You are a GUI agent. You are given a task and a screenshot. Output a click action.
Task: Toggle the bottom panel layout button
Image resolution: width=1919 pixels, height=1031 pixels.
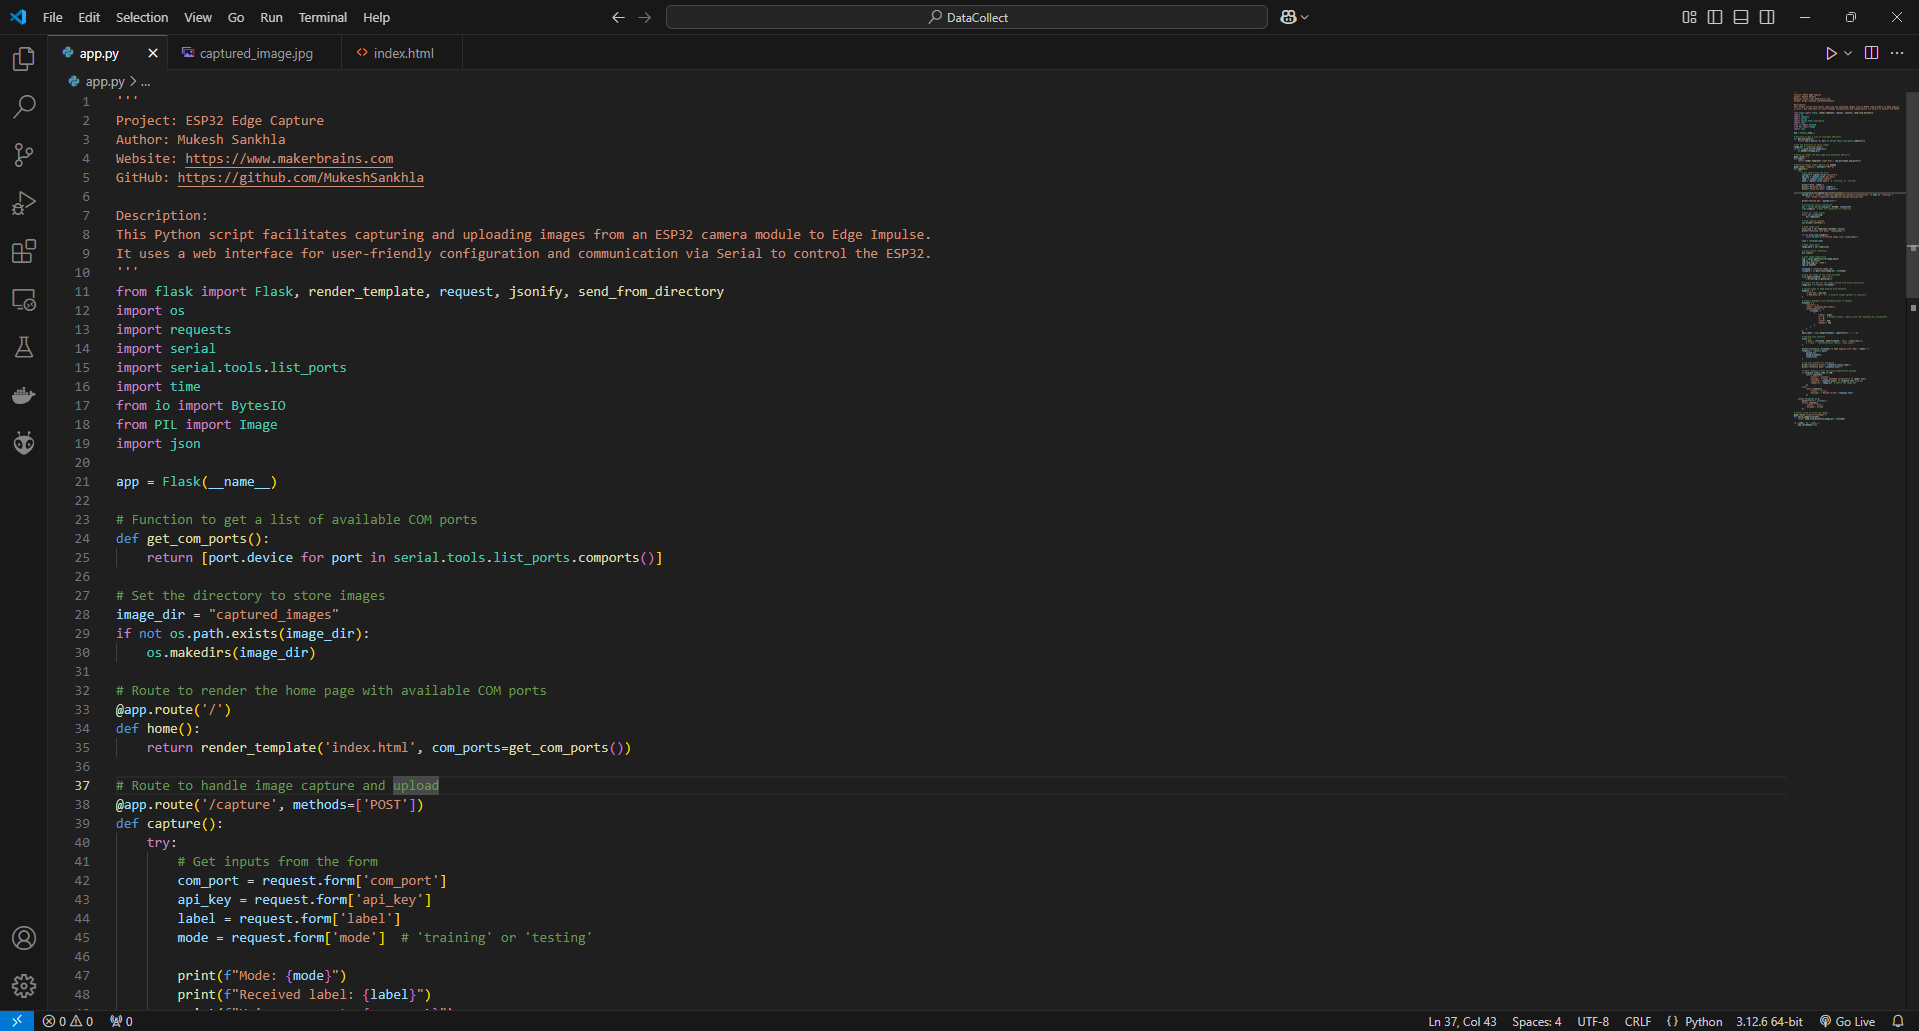[1741, 17]
